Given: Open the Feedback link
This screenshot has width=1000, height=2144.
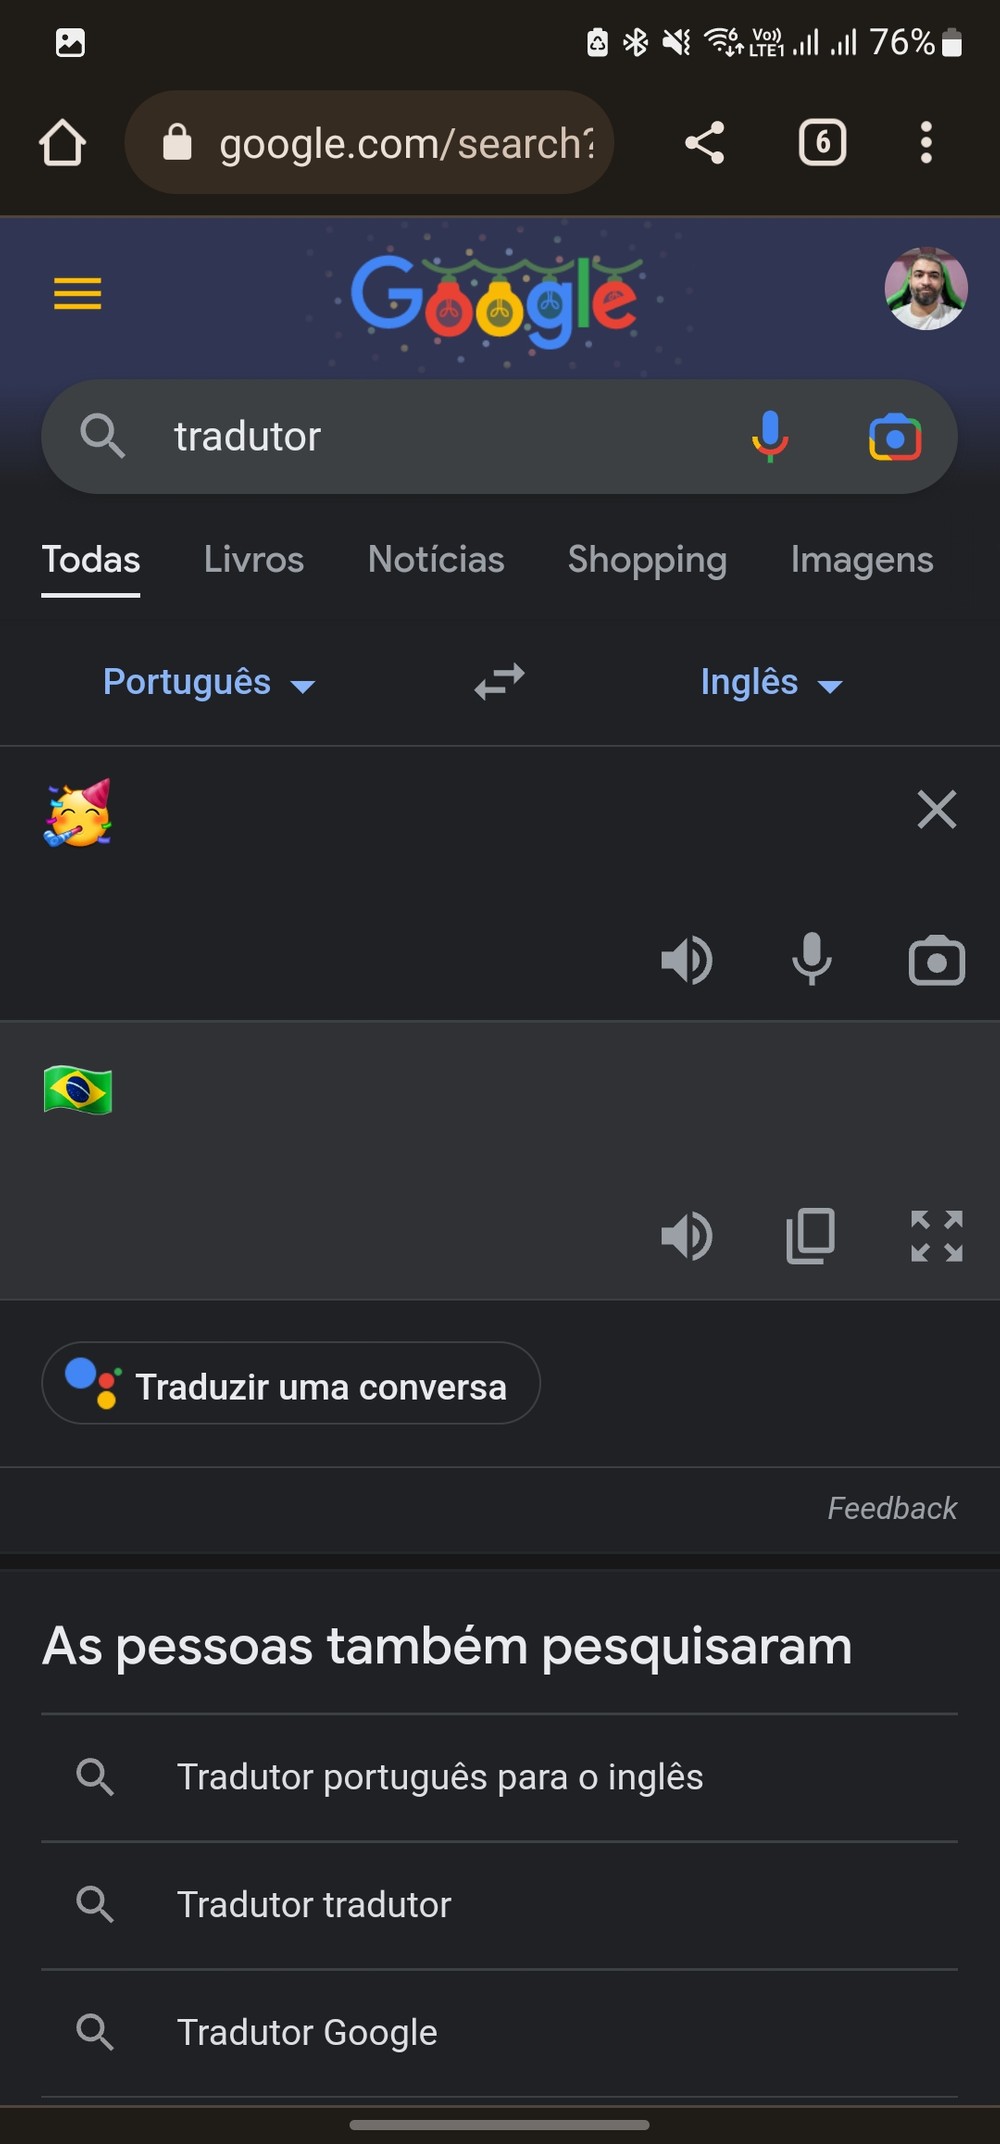Looking at the screenshot, I should click(x=891, y=1508).
